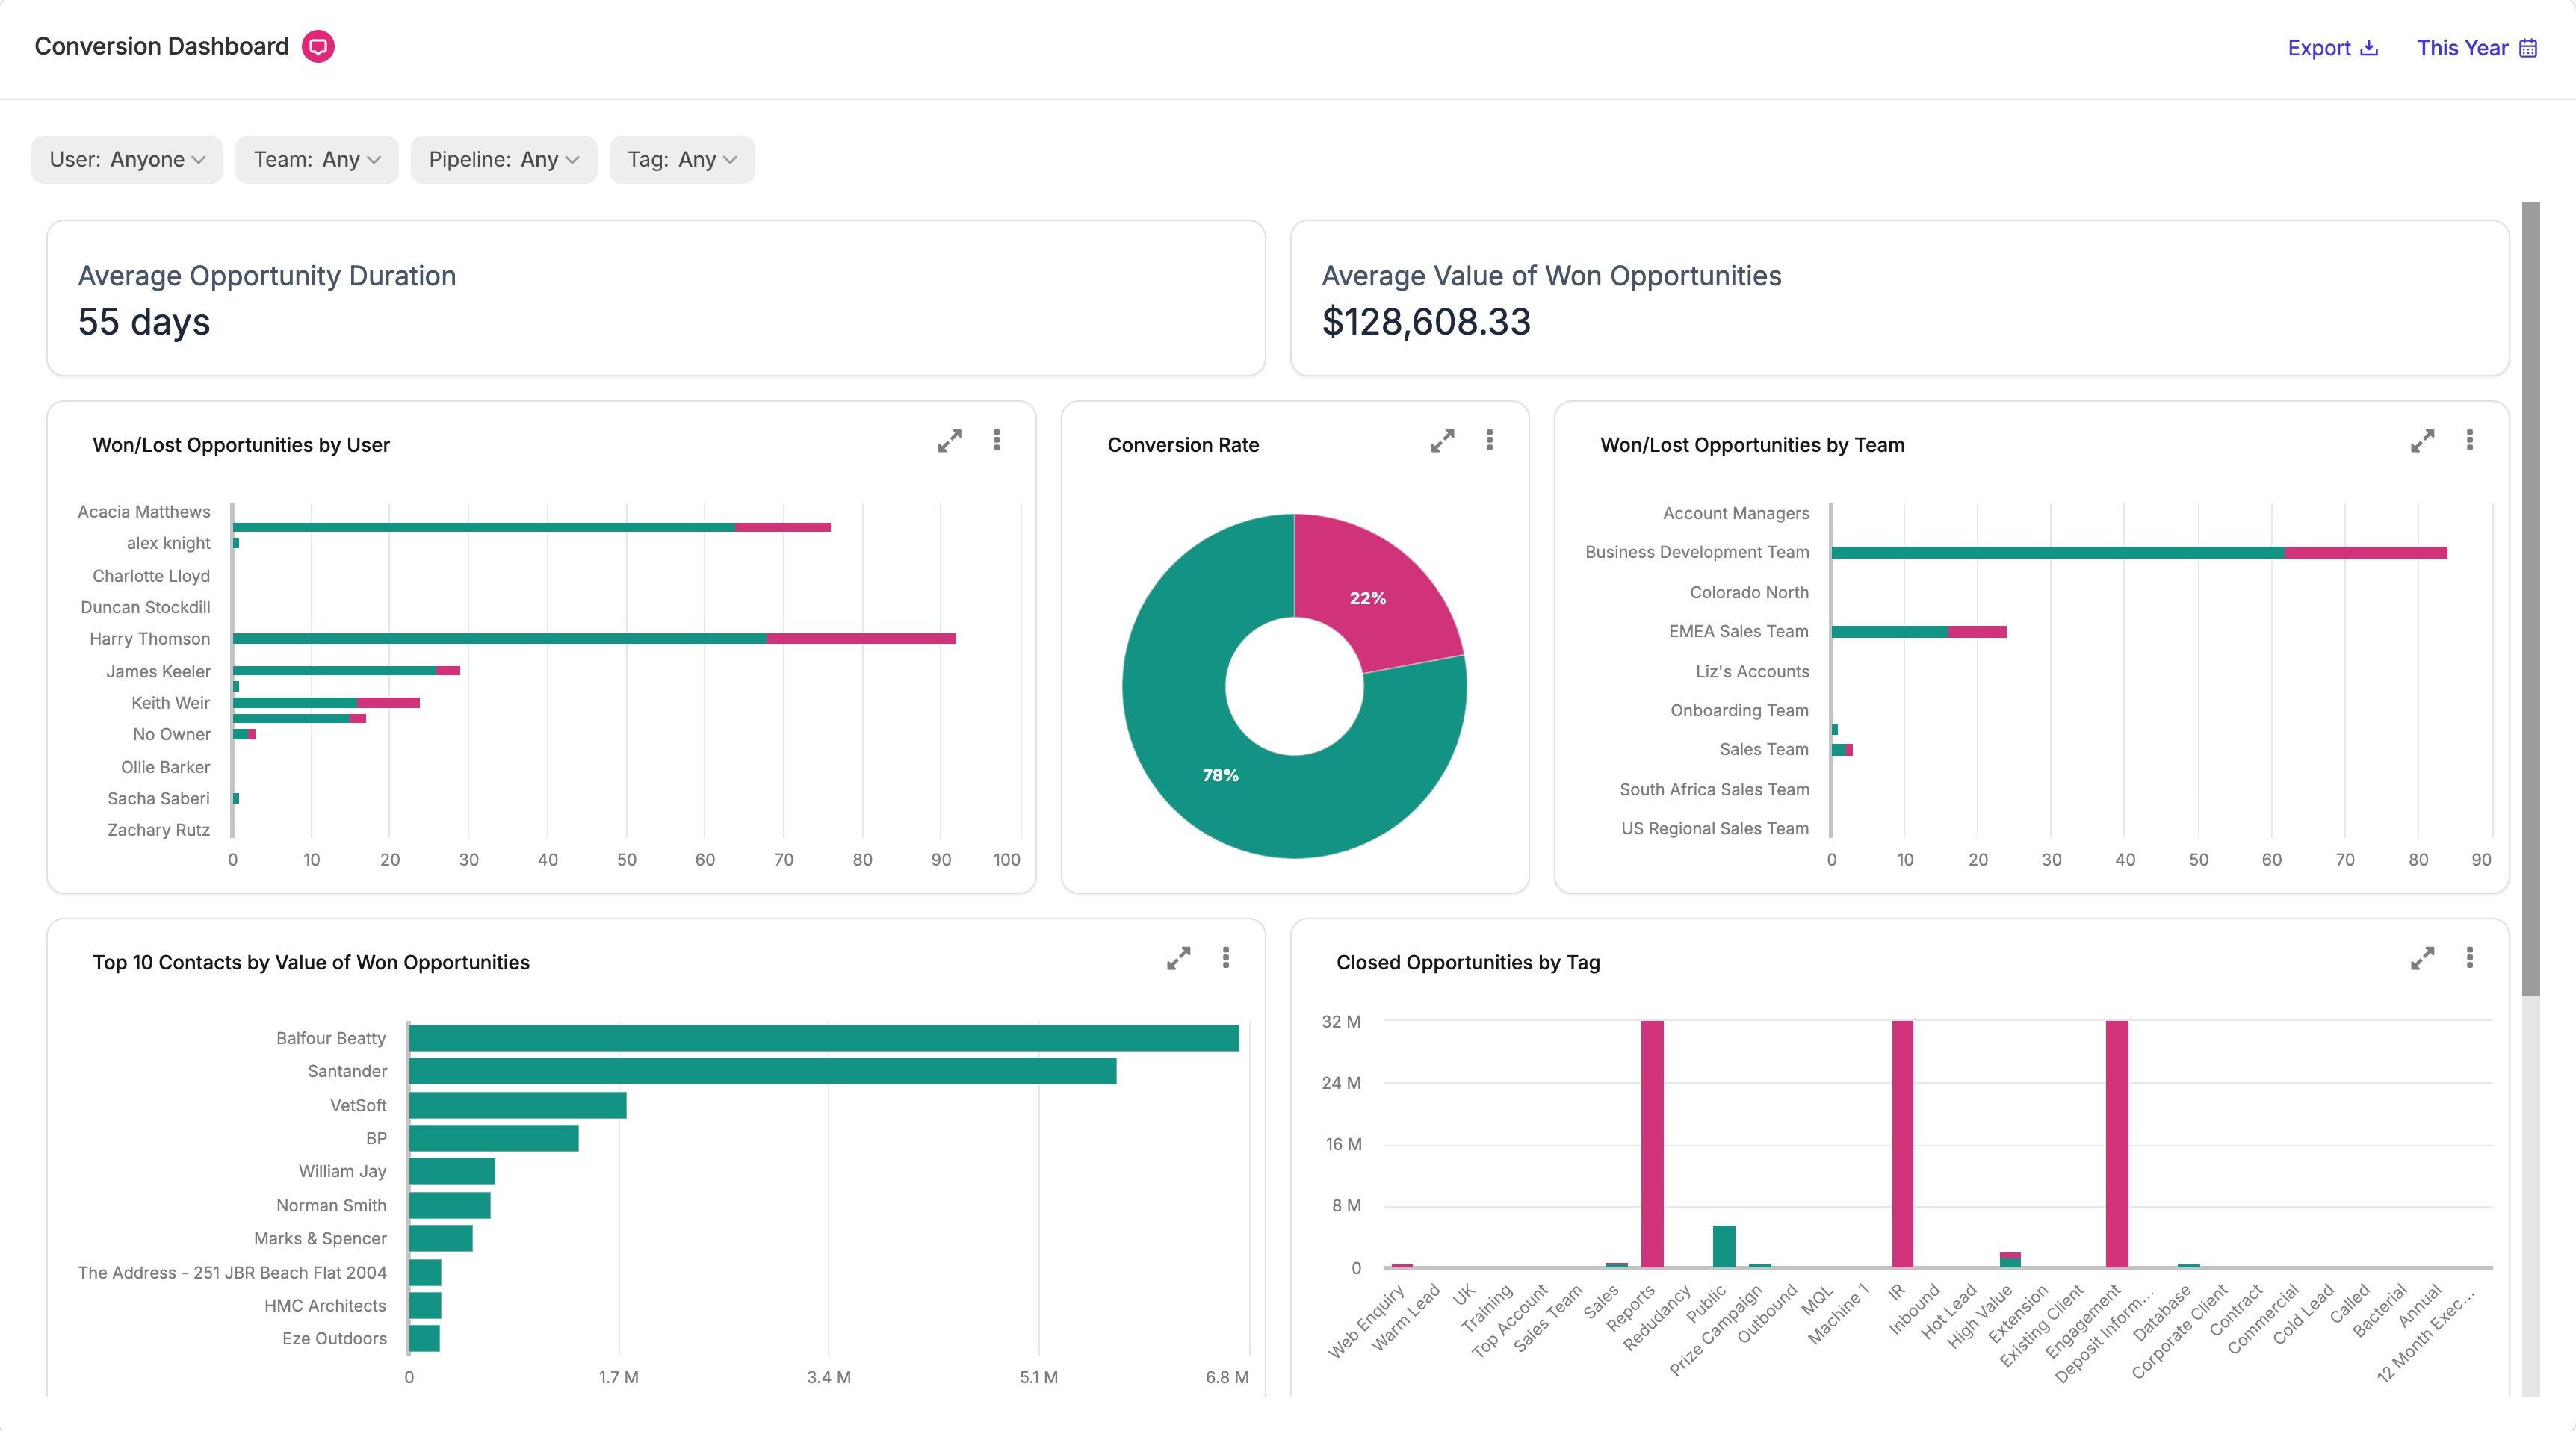The width and height of the screenshot is (2576, 1431).
Task: Expand the Top 10 Contacts chart
Action: point(1178,959)
